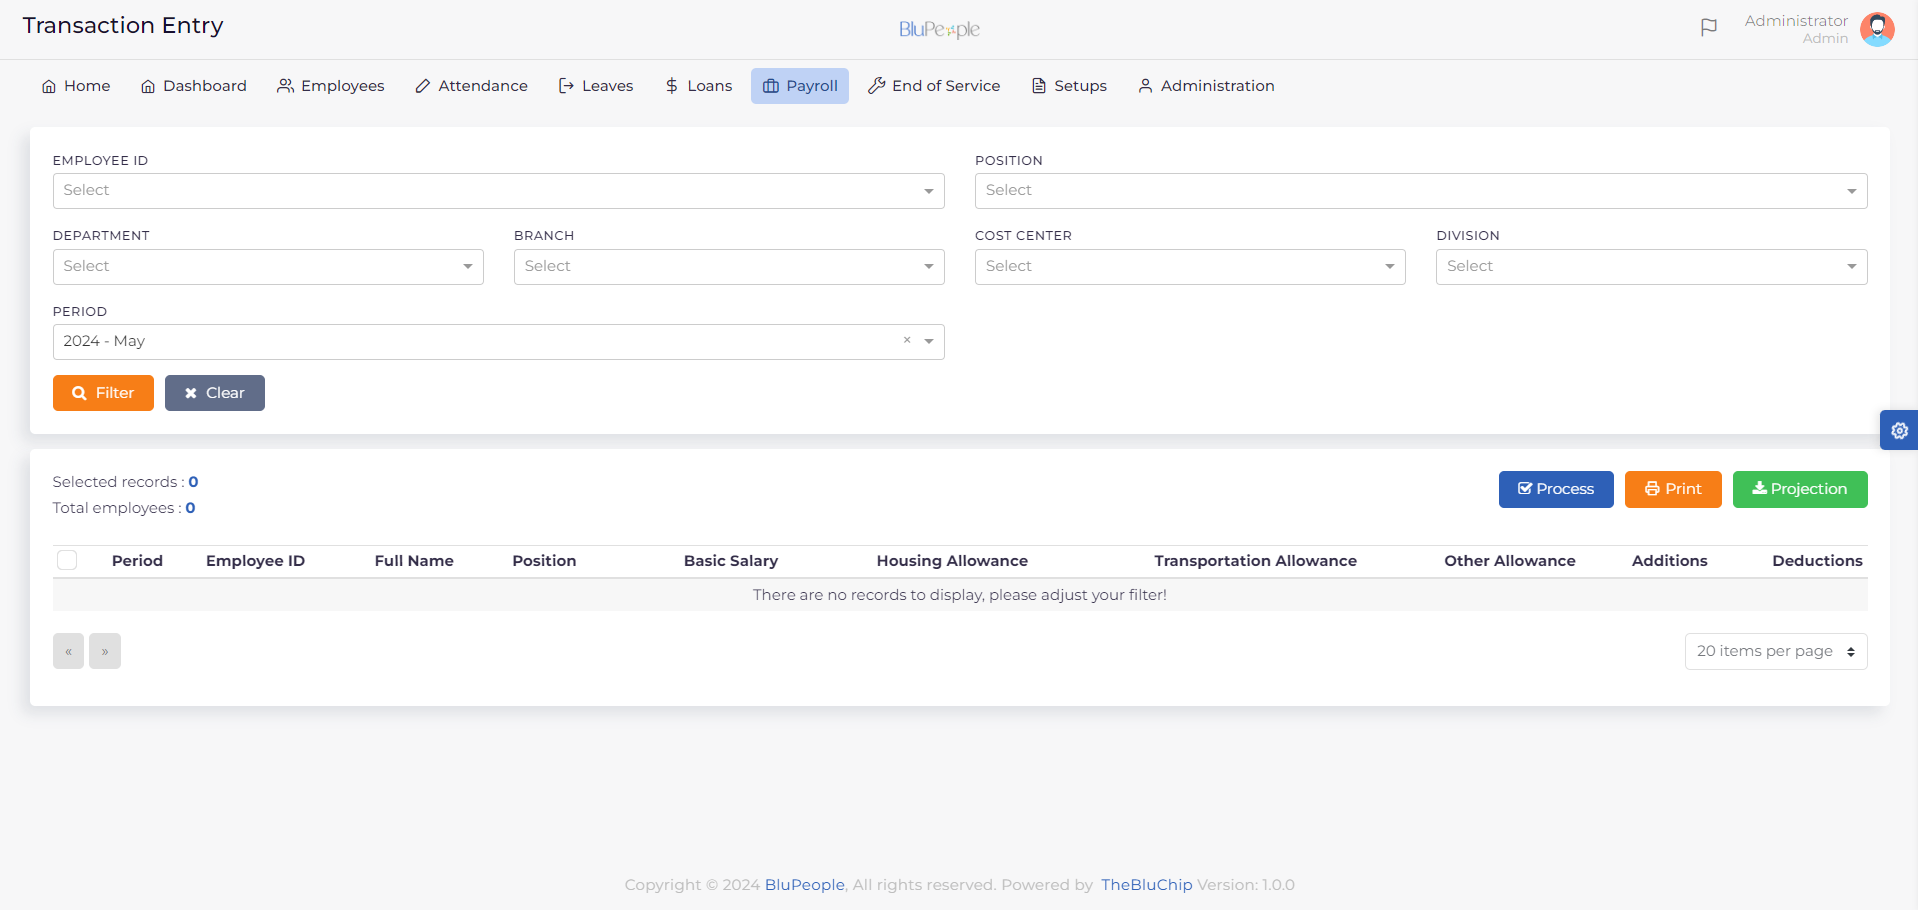The width and height of the screenshot is (1918, 910).
Task: Open the Setups menu
Action: click(1069, 86)
